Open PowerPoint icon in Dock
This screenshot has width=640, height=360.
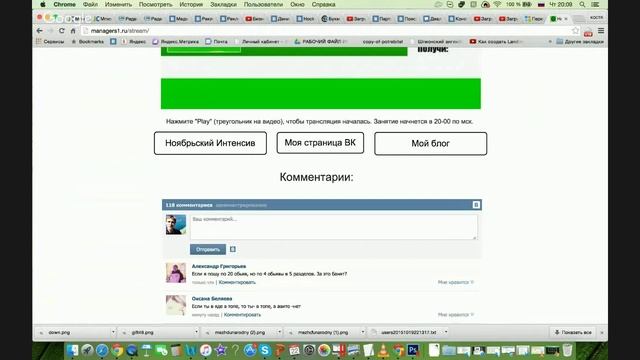tap(280, 350)
